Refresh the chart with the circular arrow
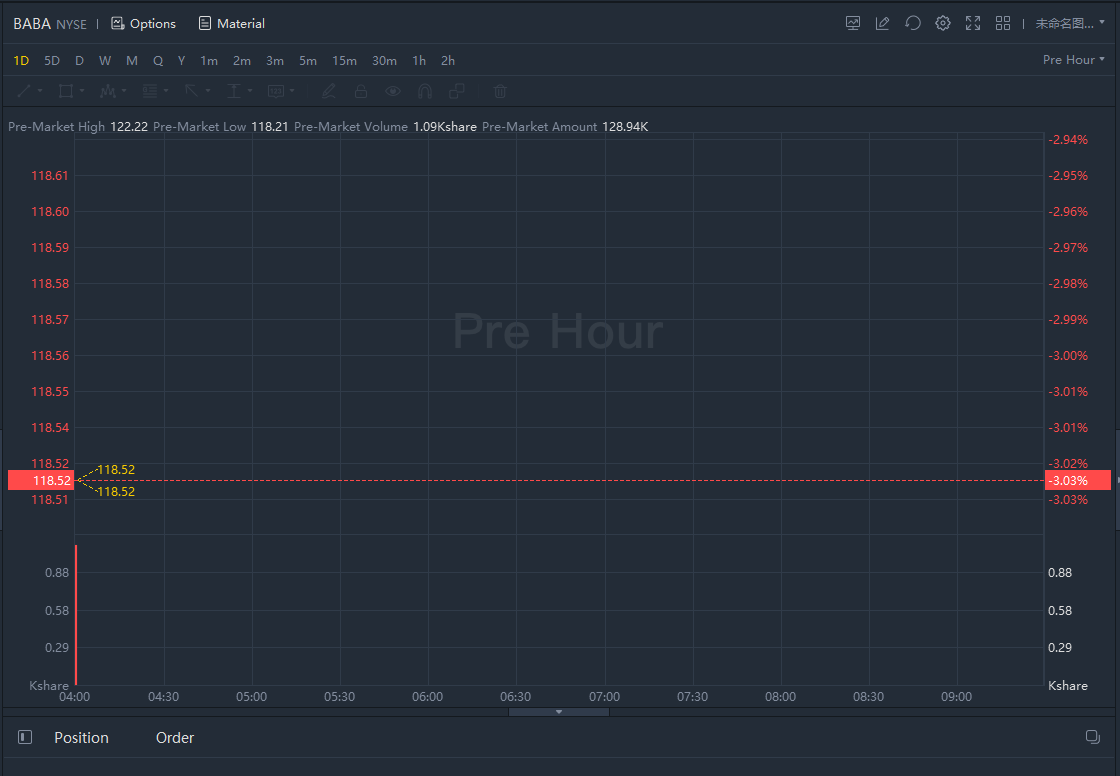The width and height of the screenshot is (1120, 776). 913,23
